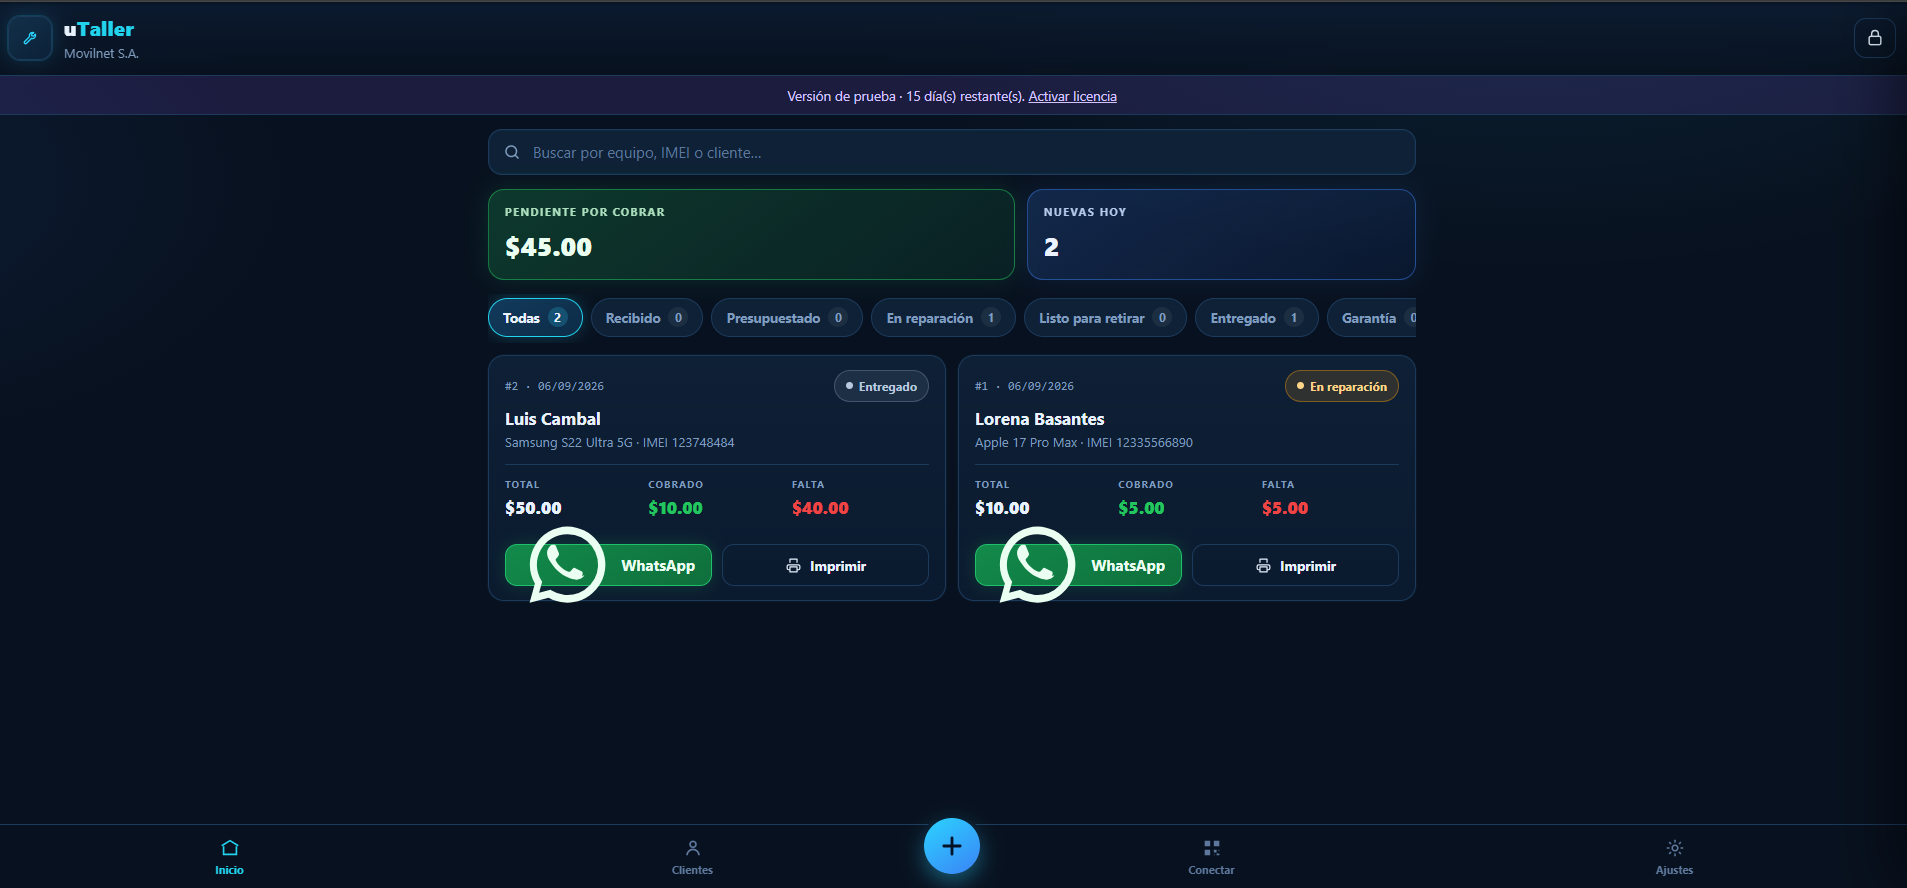Viewport: 1907px width, 888px height.
Task: Click order #2 date 06/09/2026
Action: click(571, 386)
